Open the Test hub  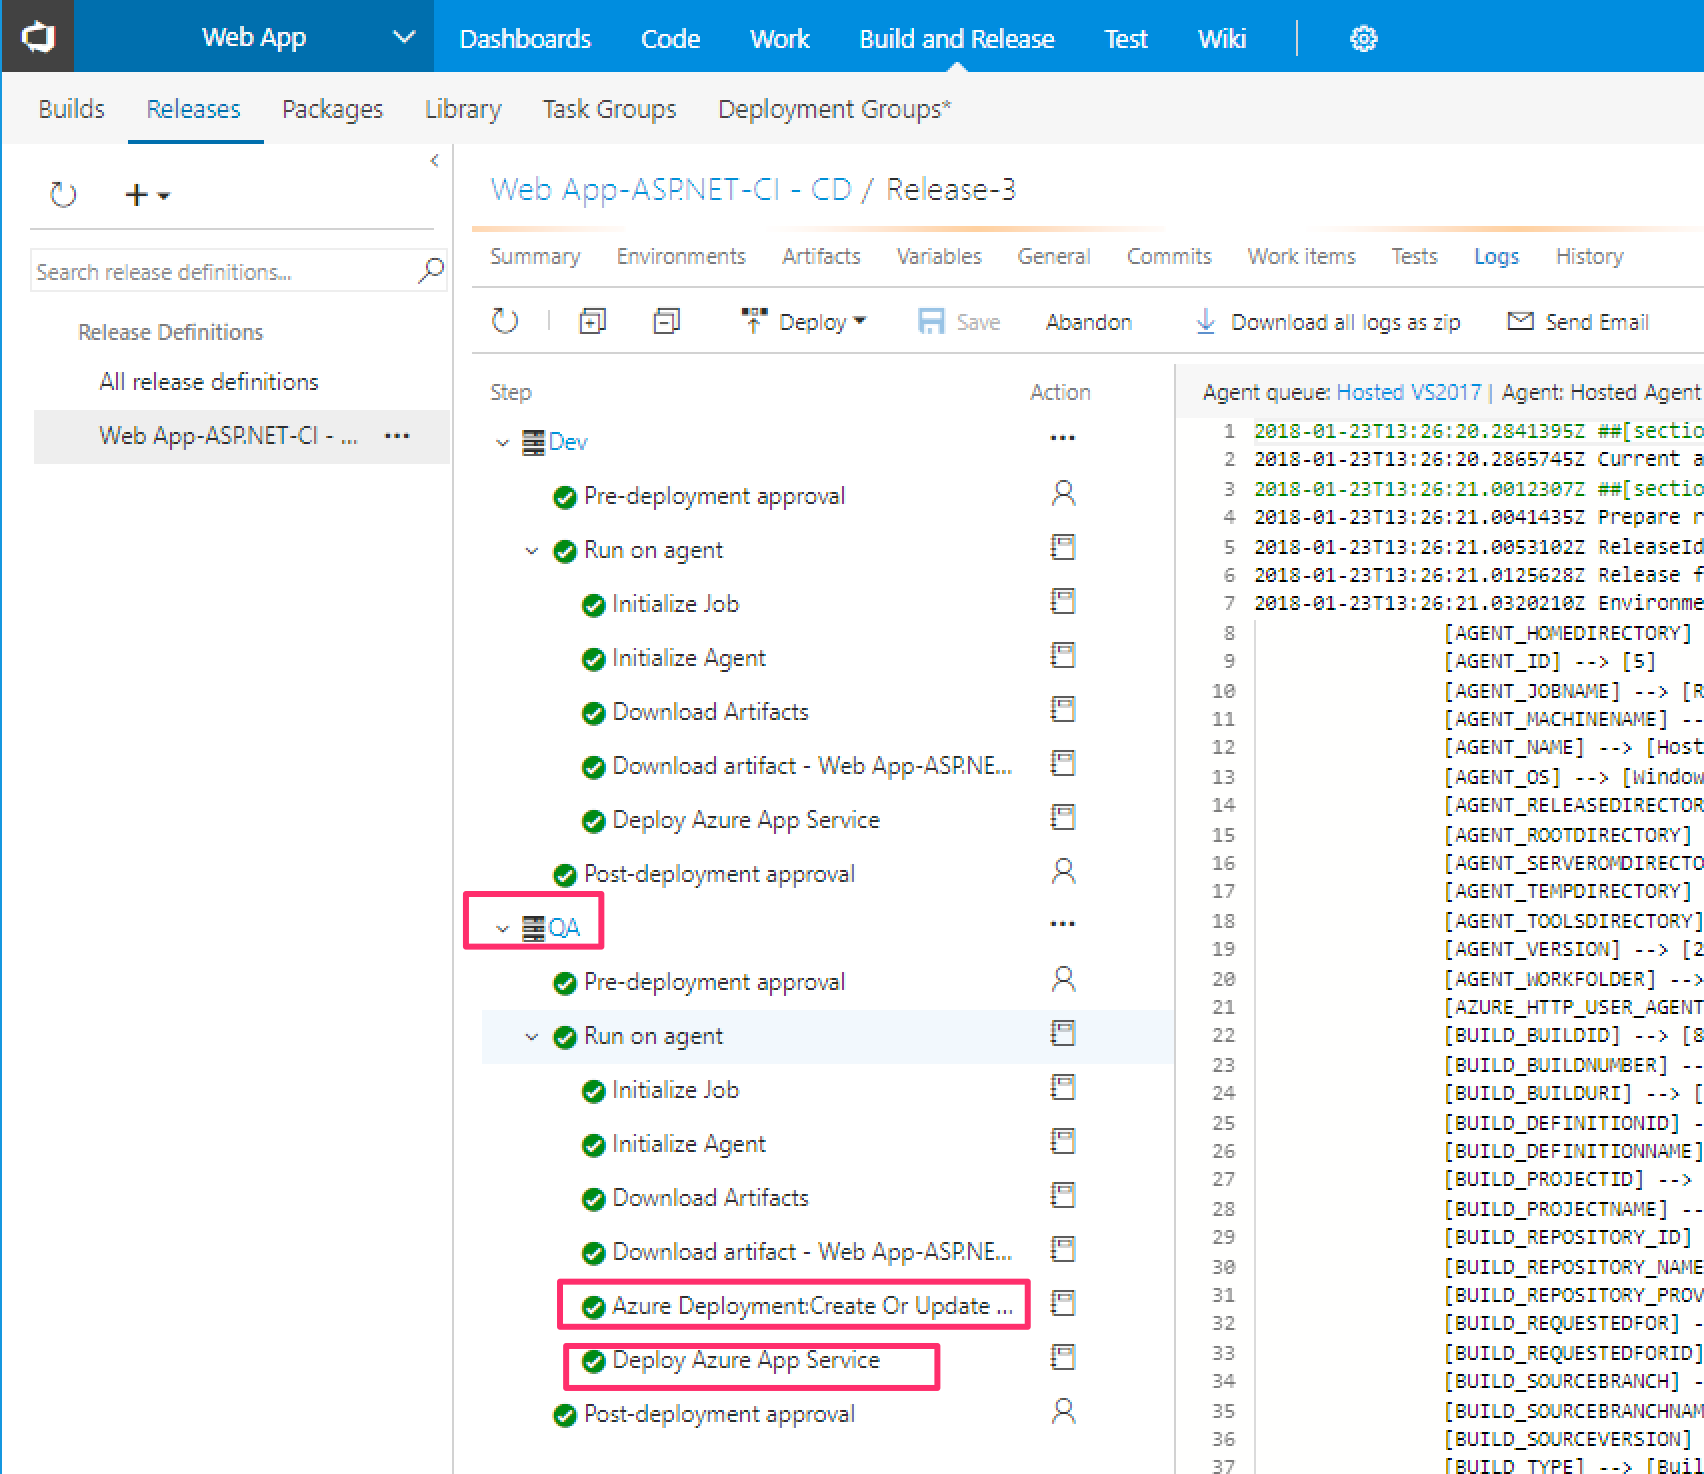coord(1125,39)
